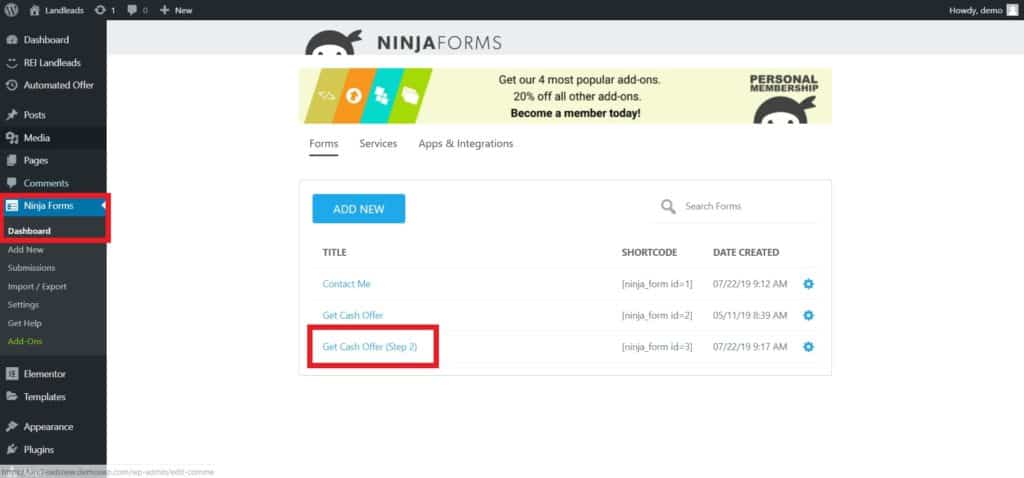Open the Submissions submenu
This screenshot has width=1024, height=478.
pyautogui.click(x=31, y=268)
